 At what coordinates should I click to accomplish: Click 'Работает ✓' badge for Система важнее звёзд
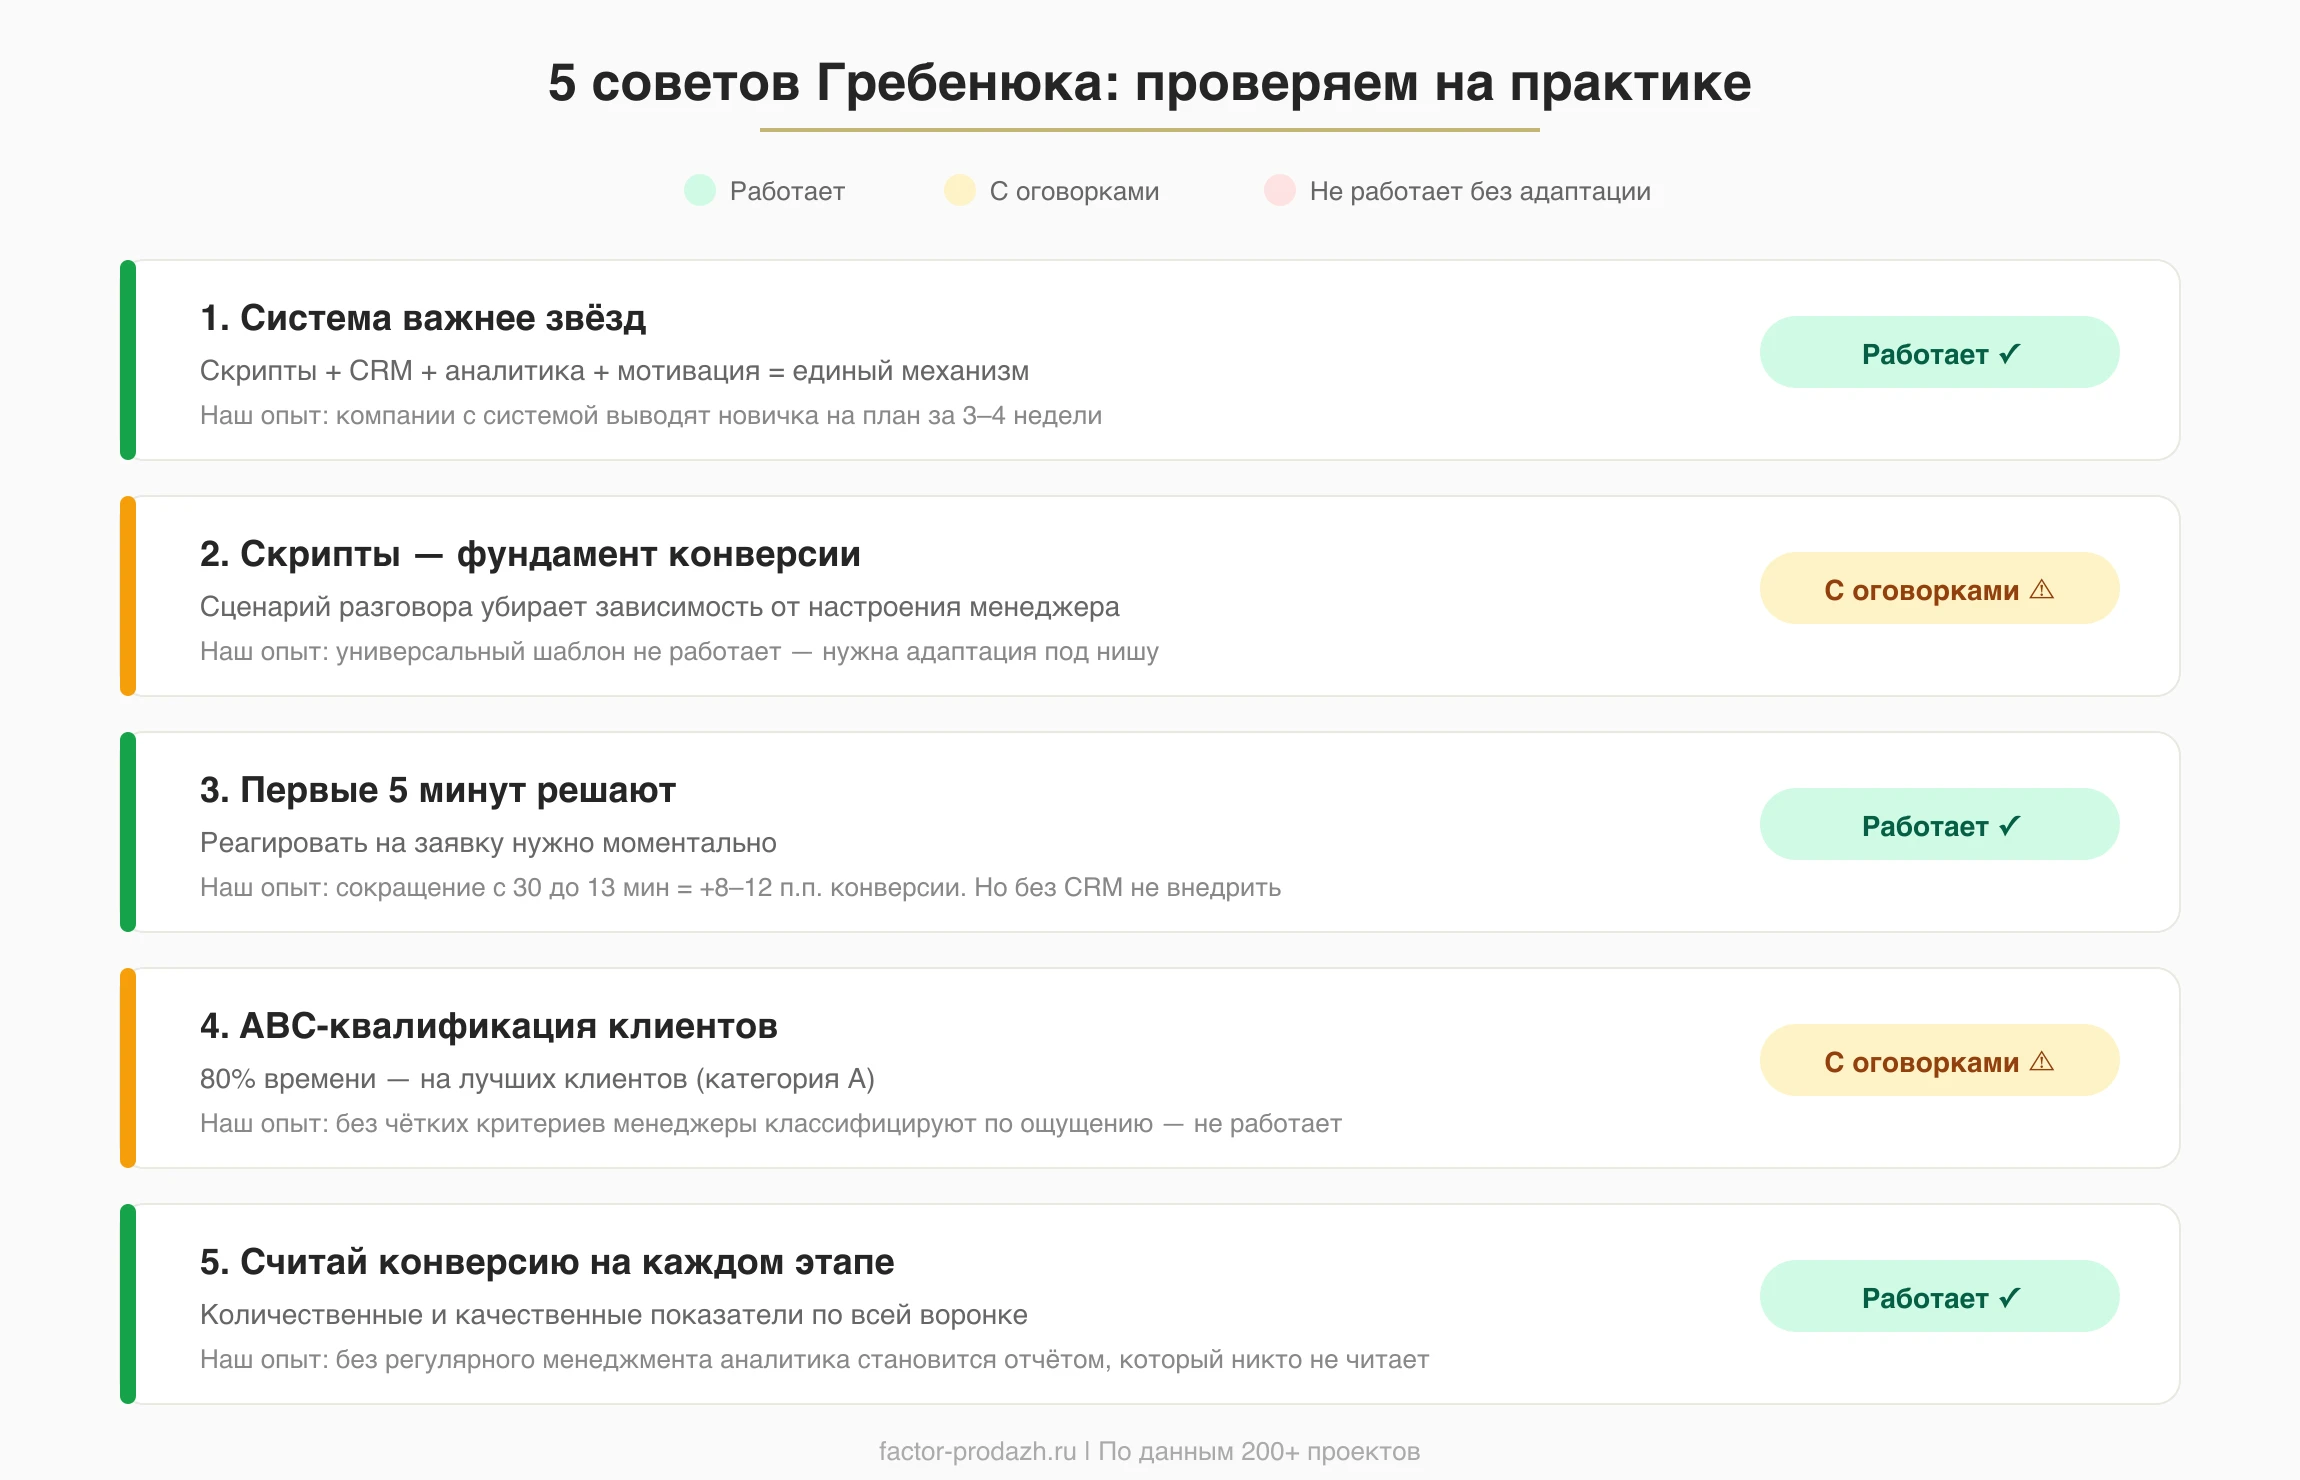pyautogui.click(x=1938, y=353)
